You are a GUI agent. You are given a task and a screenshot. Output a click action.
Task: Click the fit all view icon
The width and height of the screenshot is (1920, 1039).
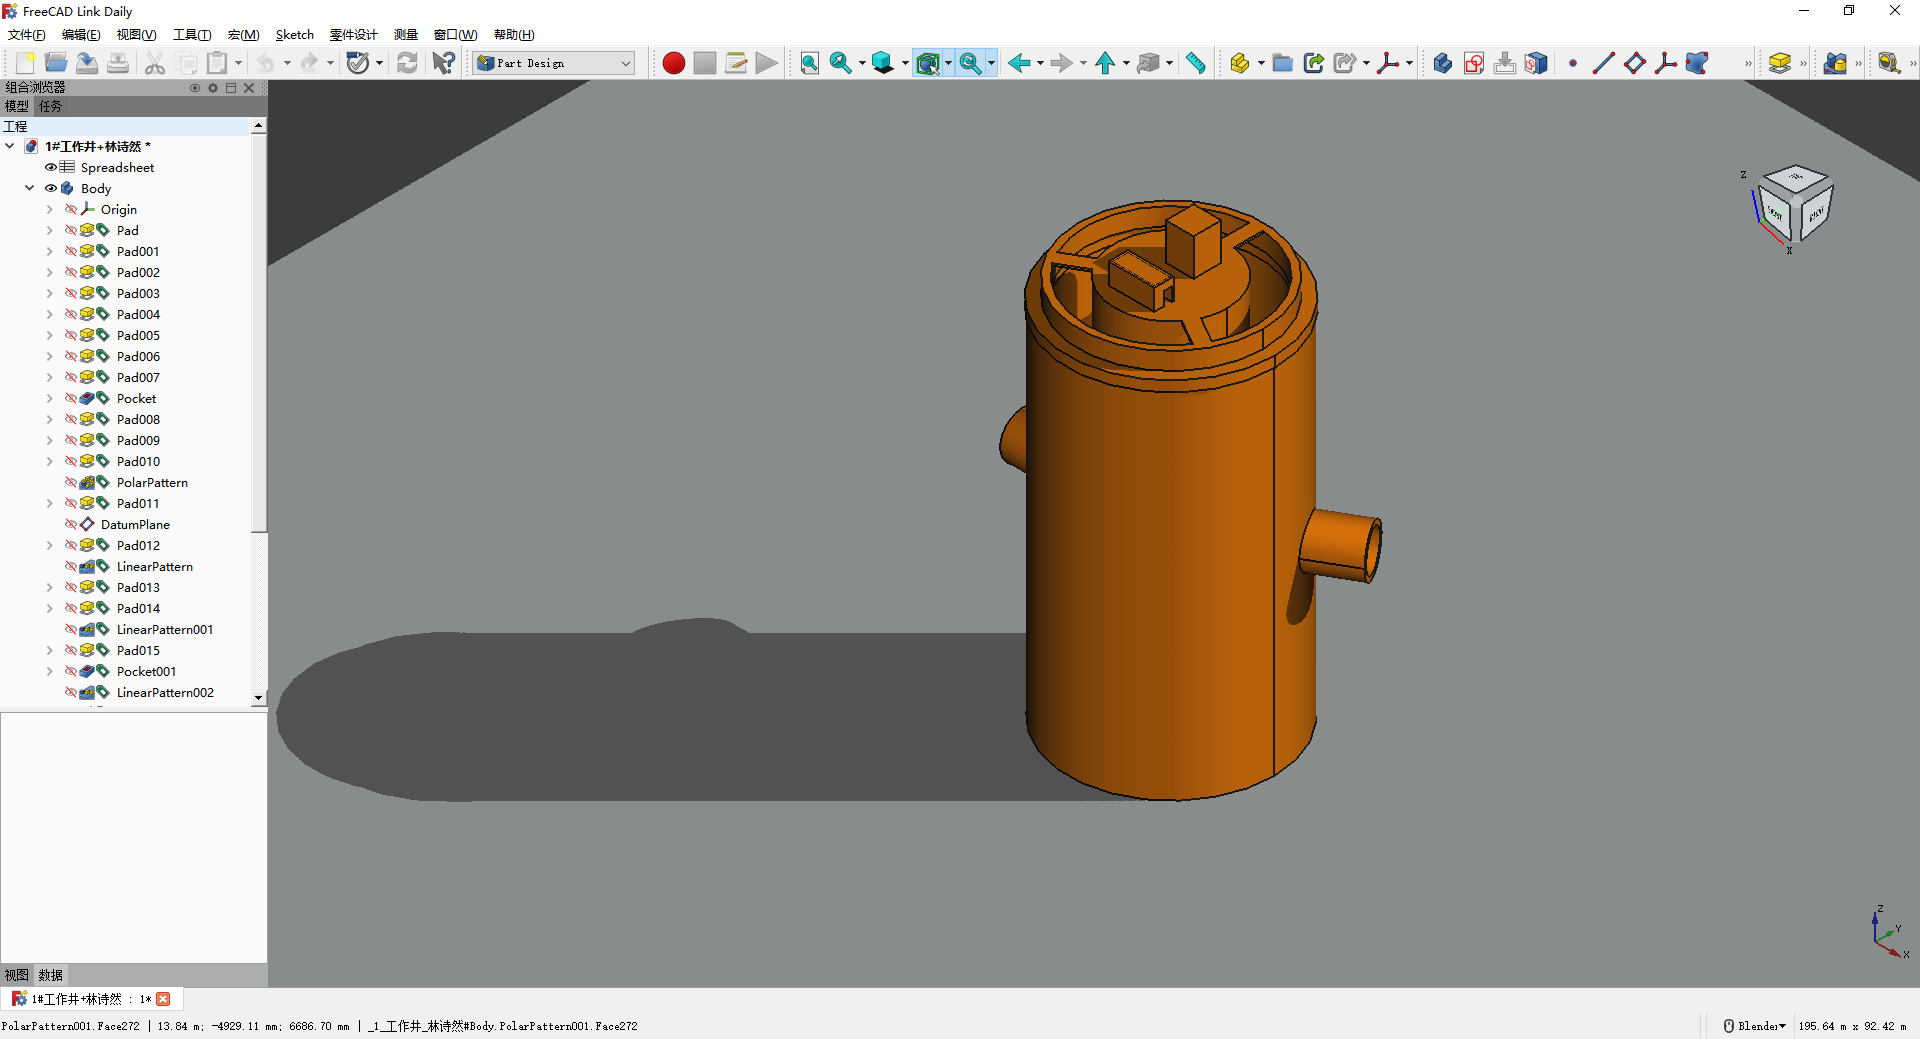[809, 63]
